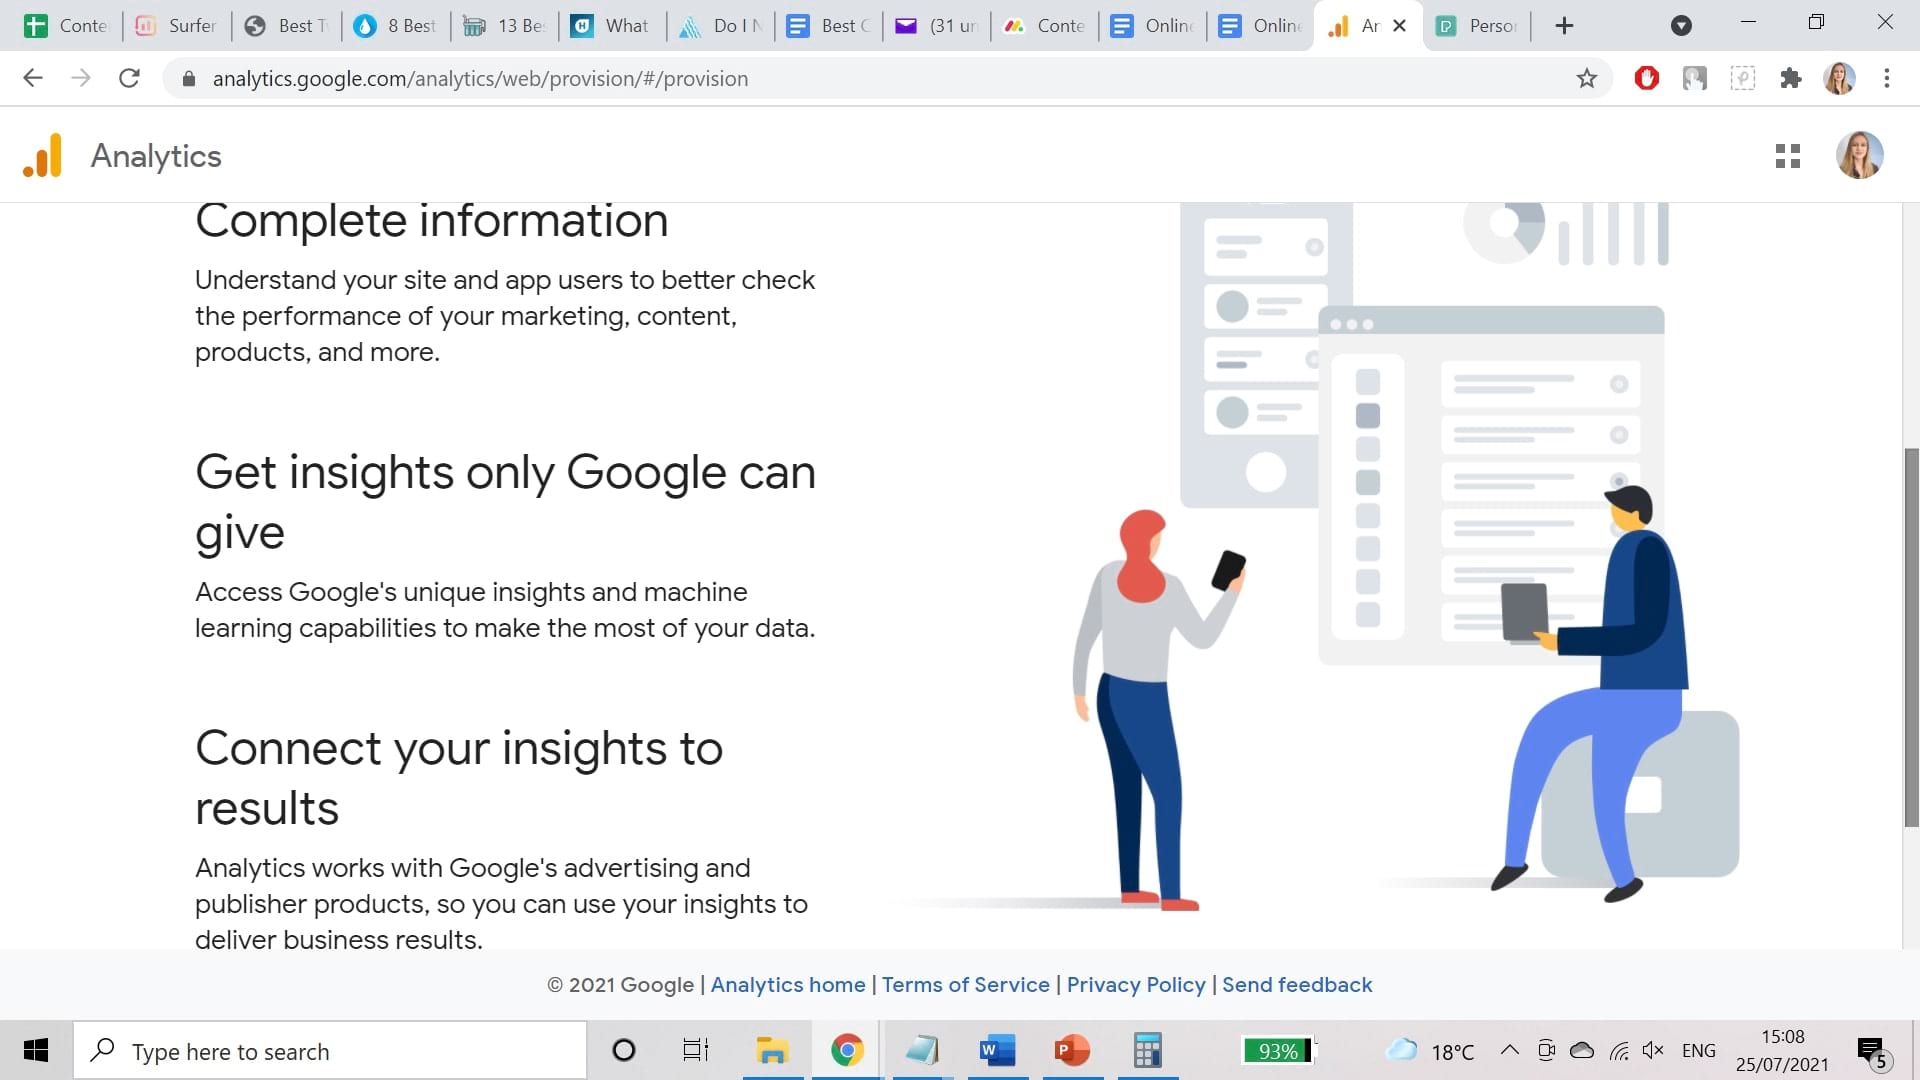This screenshot has height=1080, width=1920.
Task: Click the browser reload page icon
Action: tap(128, 78)
